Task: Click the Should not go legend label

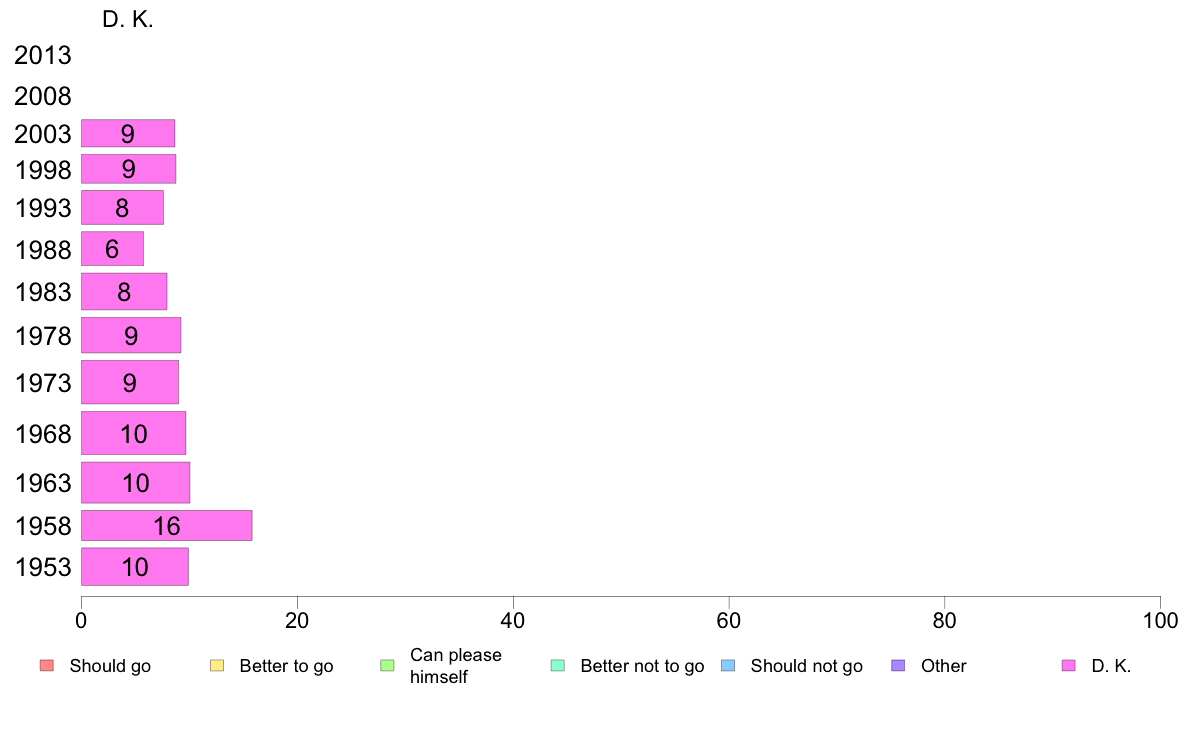Action: [806, 666]
